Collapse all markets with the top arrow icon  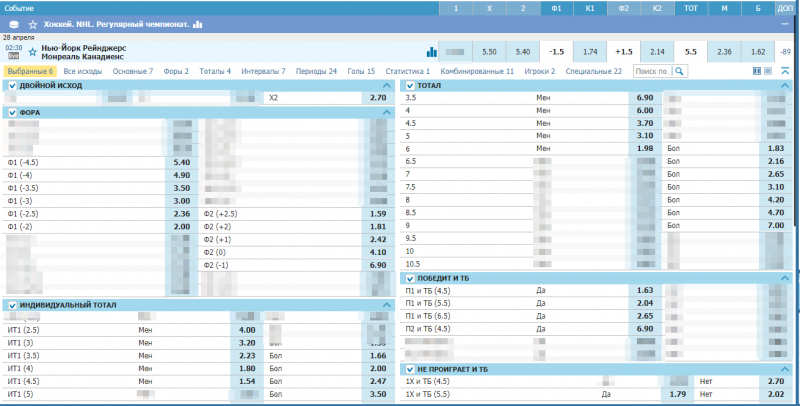[786, 72]
